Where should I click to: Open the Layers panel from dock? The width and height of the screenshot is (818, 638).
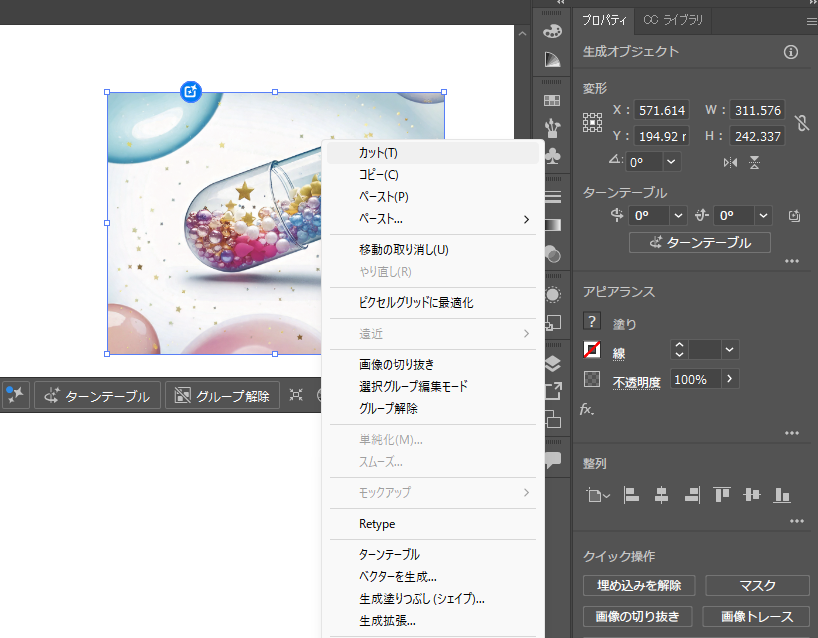(x=552, y=363)
